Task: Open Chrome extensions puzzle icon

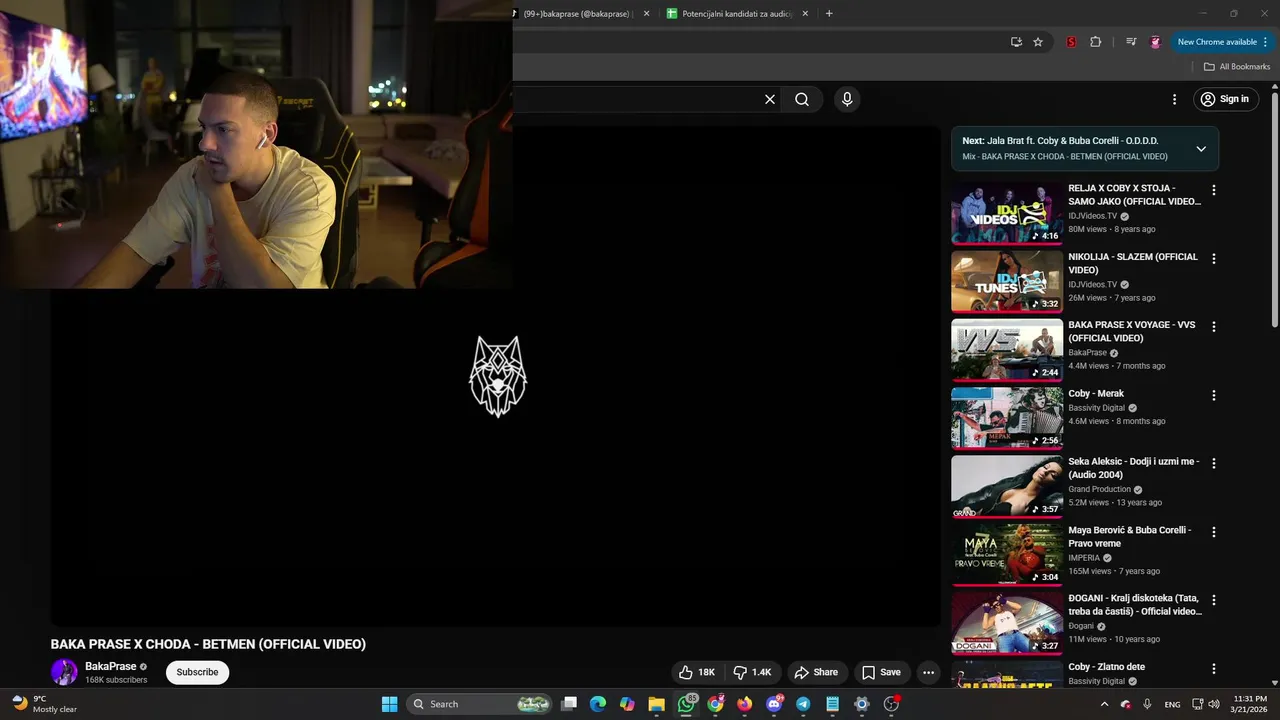Action: pos(1096,42)
